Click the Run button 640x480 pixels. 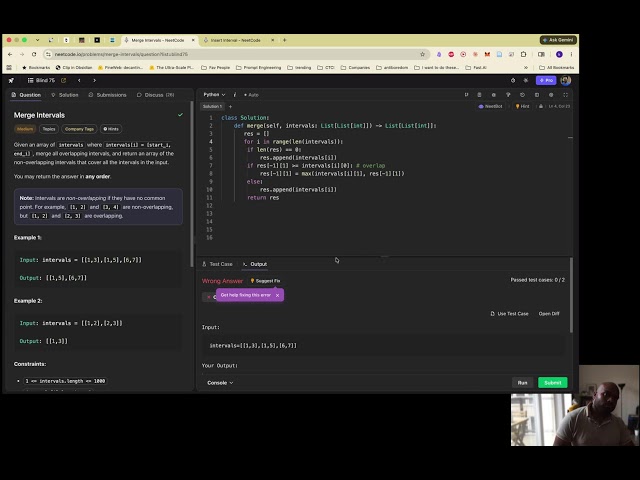[x=522, y=383]
